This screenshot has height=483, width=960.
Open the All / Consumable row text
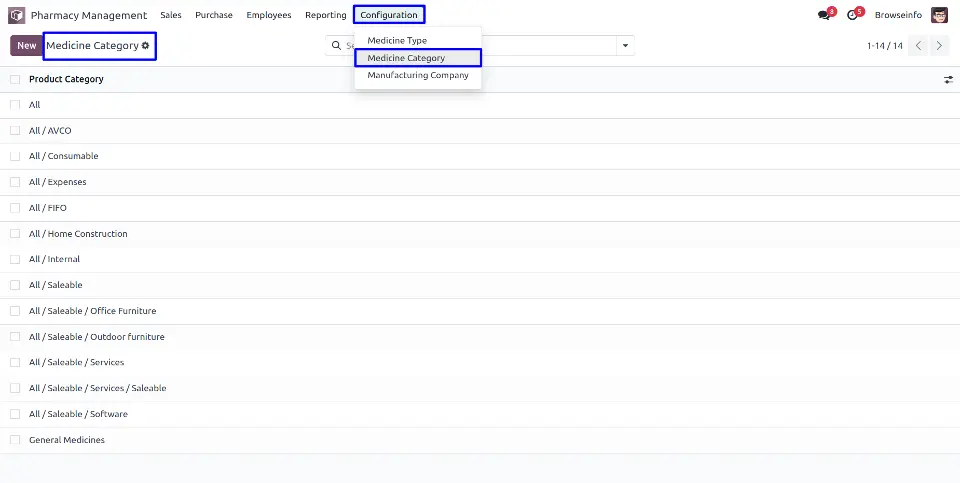click(x=64, y=157)
